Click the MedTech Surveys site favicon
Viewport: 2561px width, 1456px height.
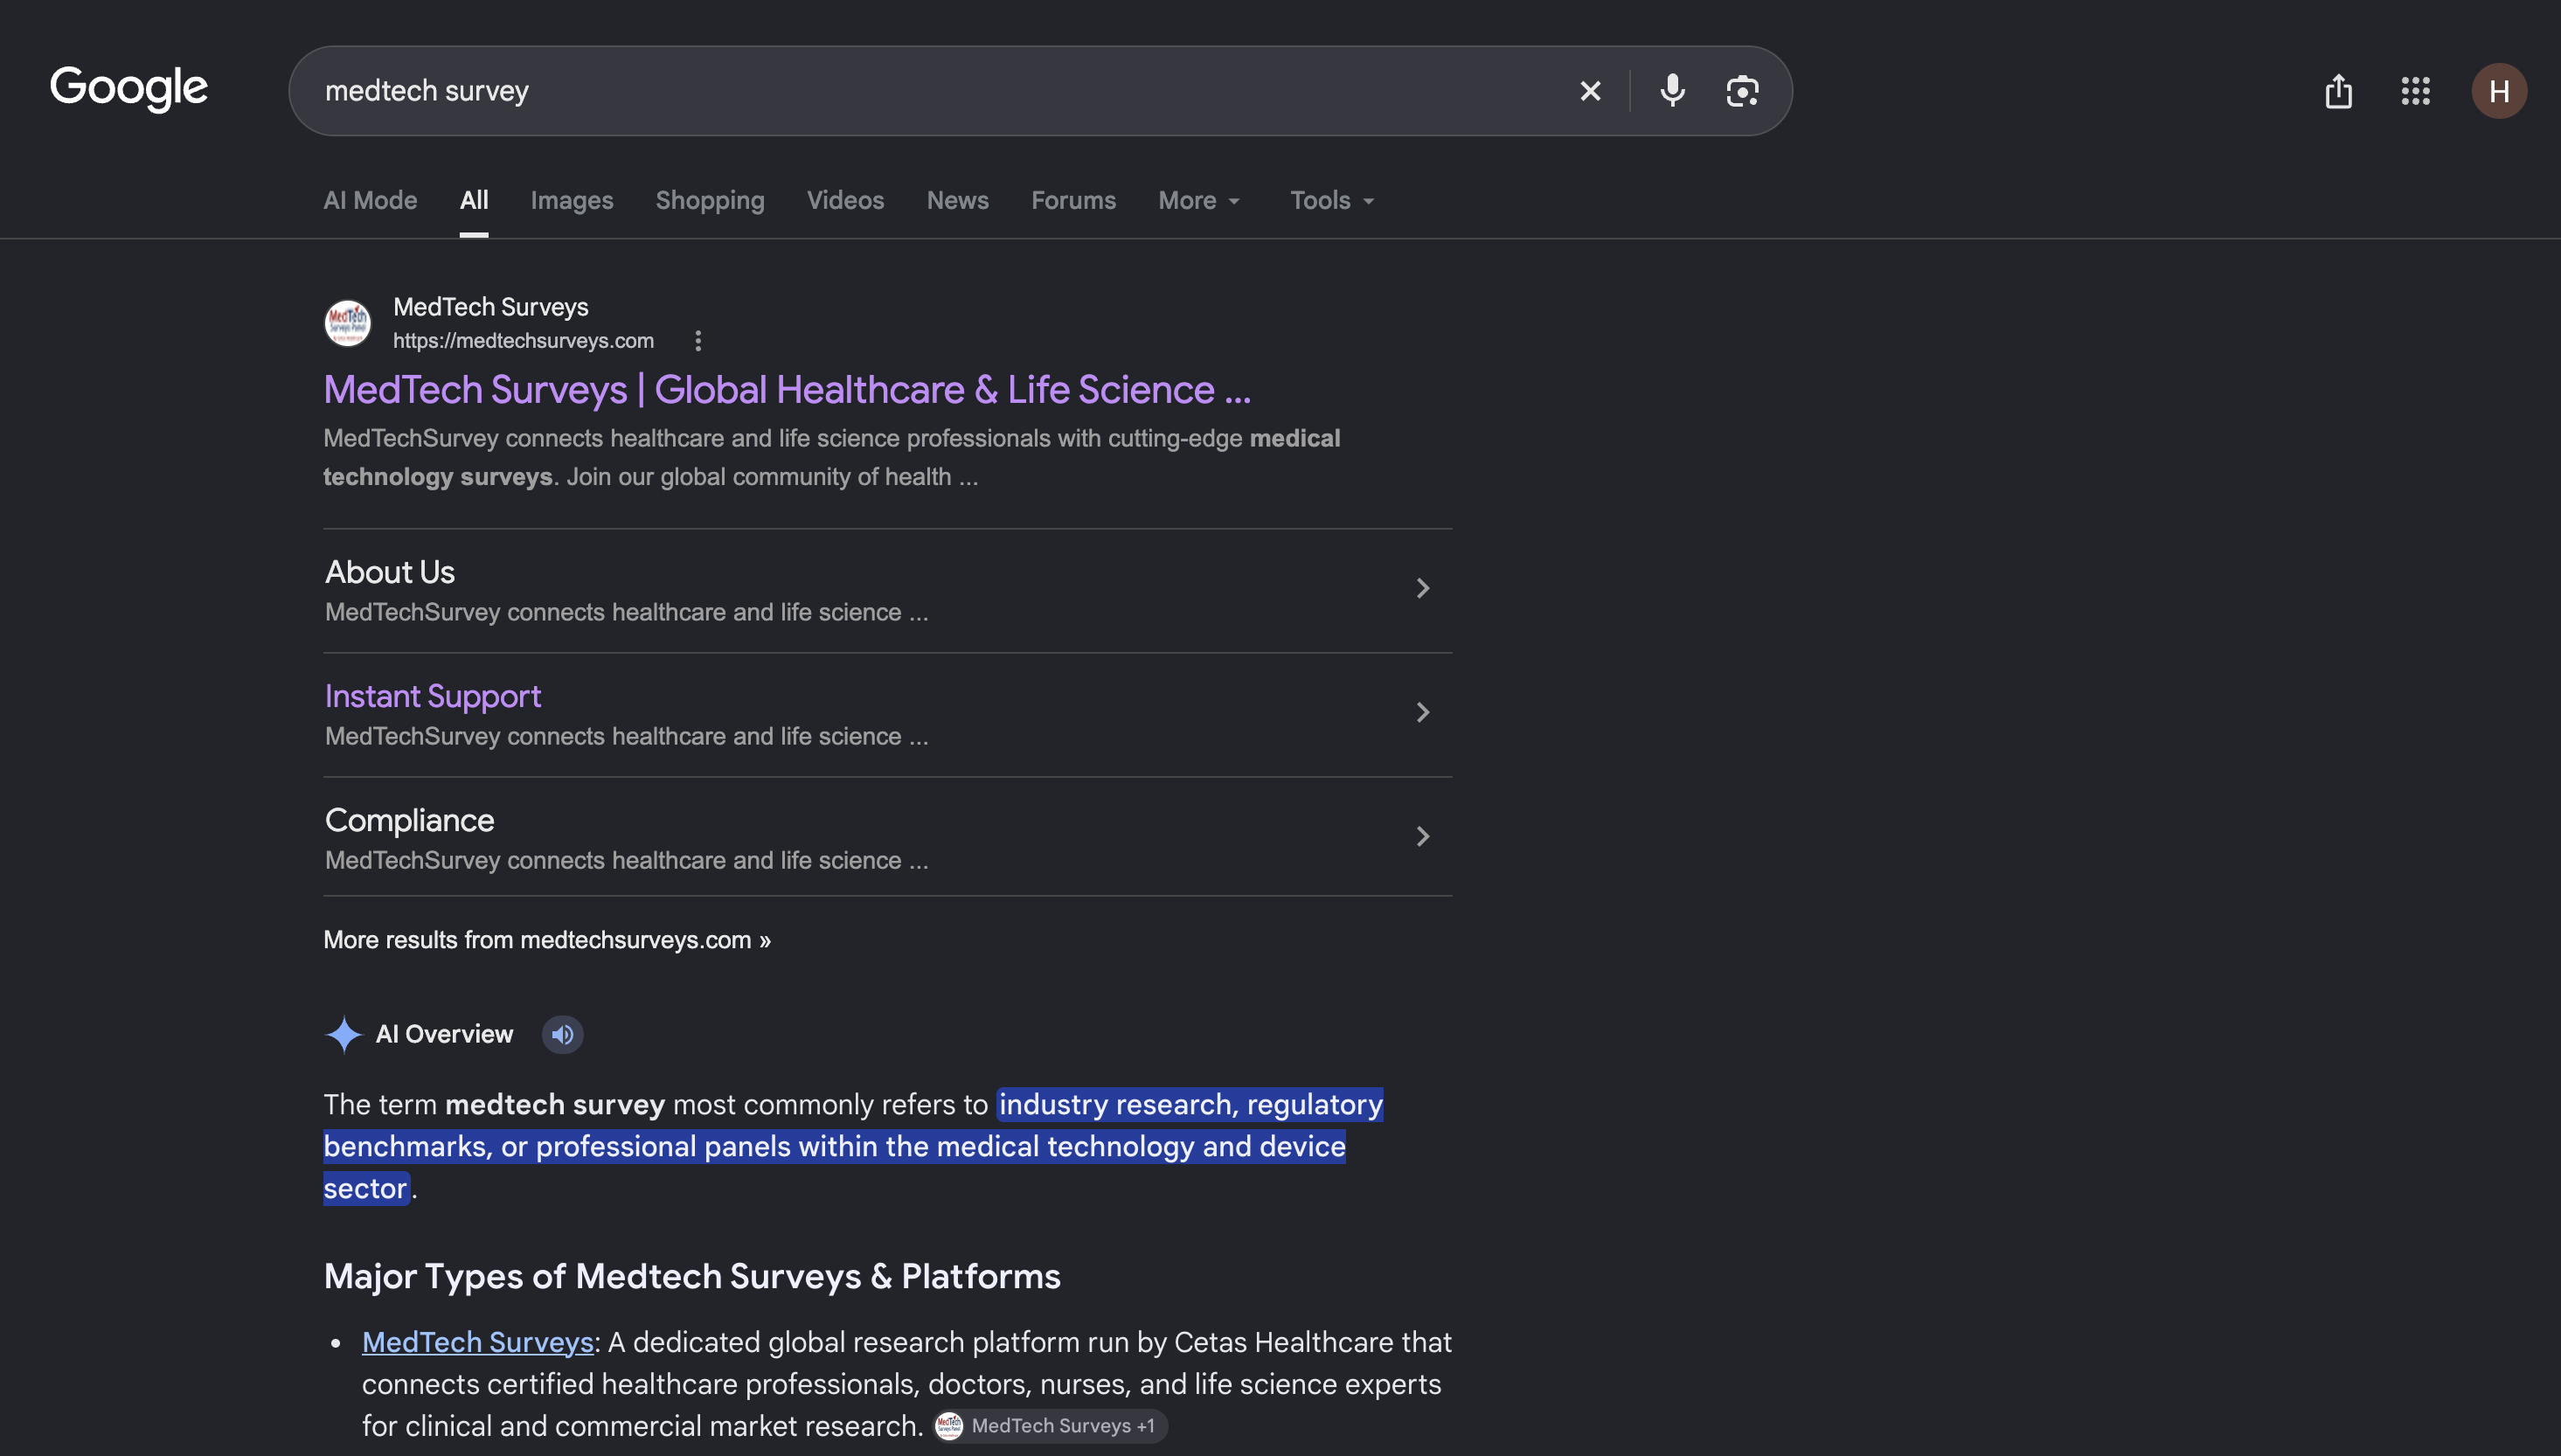coord(347,323)
